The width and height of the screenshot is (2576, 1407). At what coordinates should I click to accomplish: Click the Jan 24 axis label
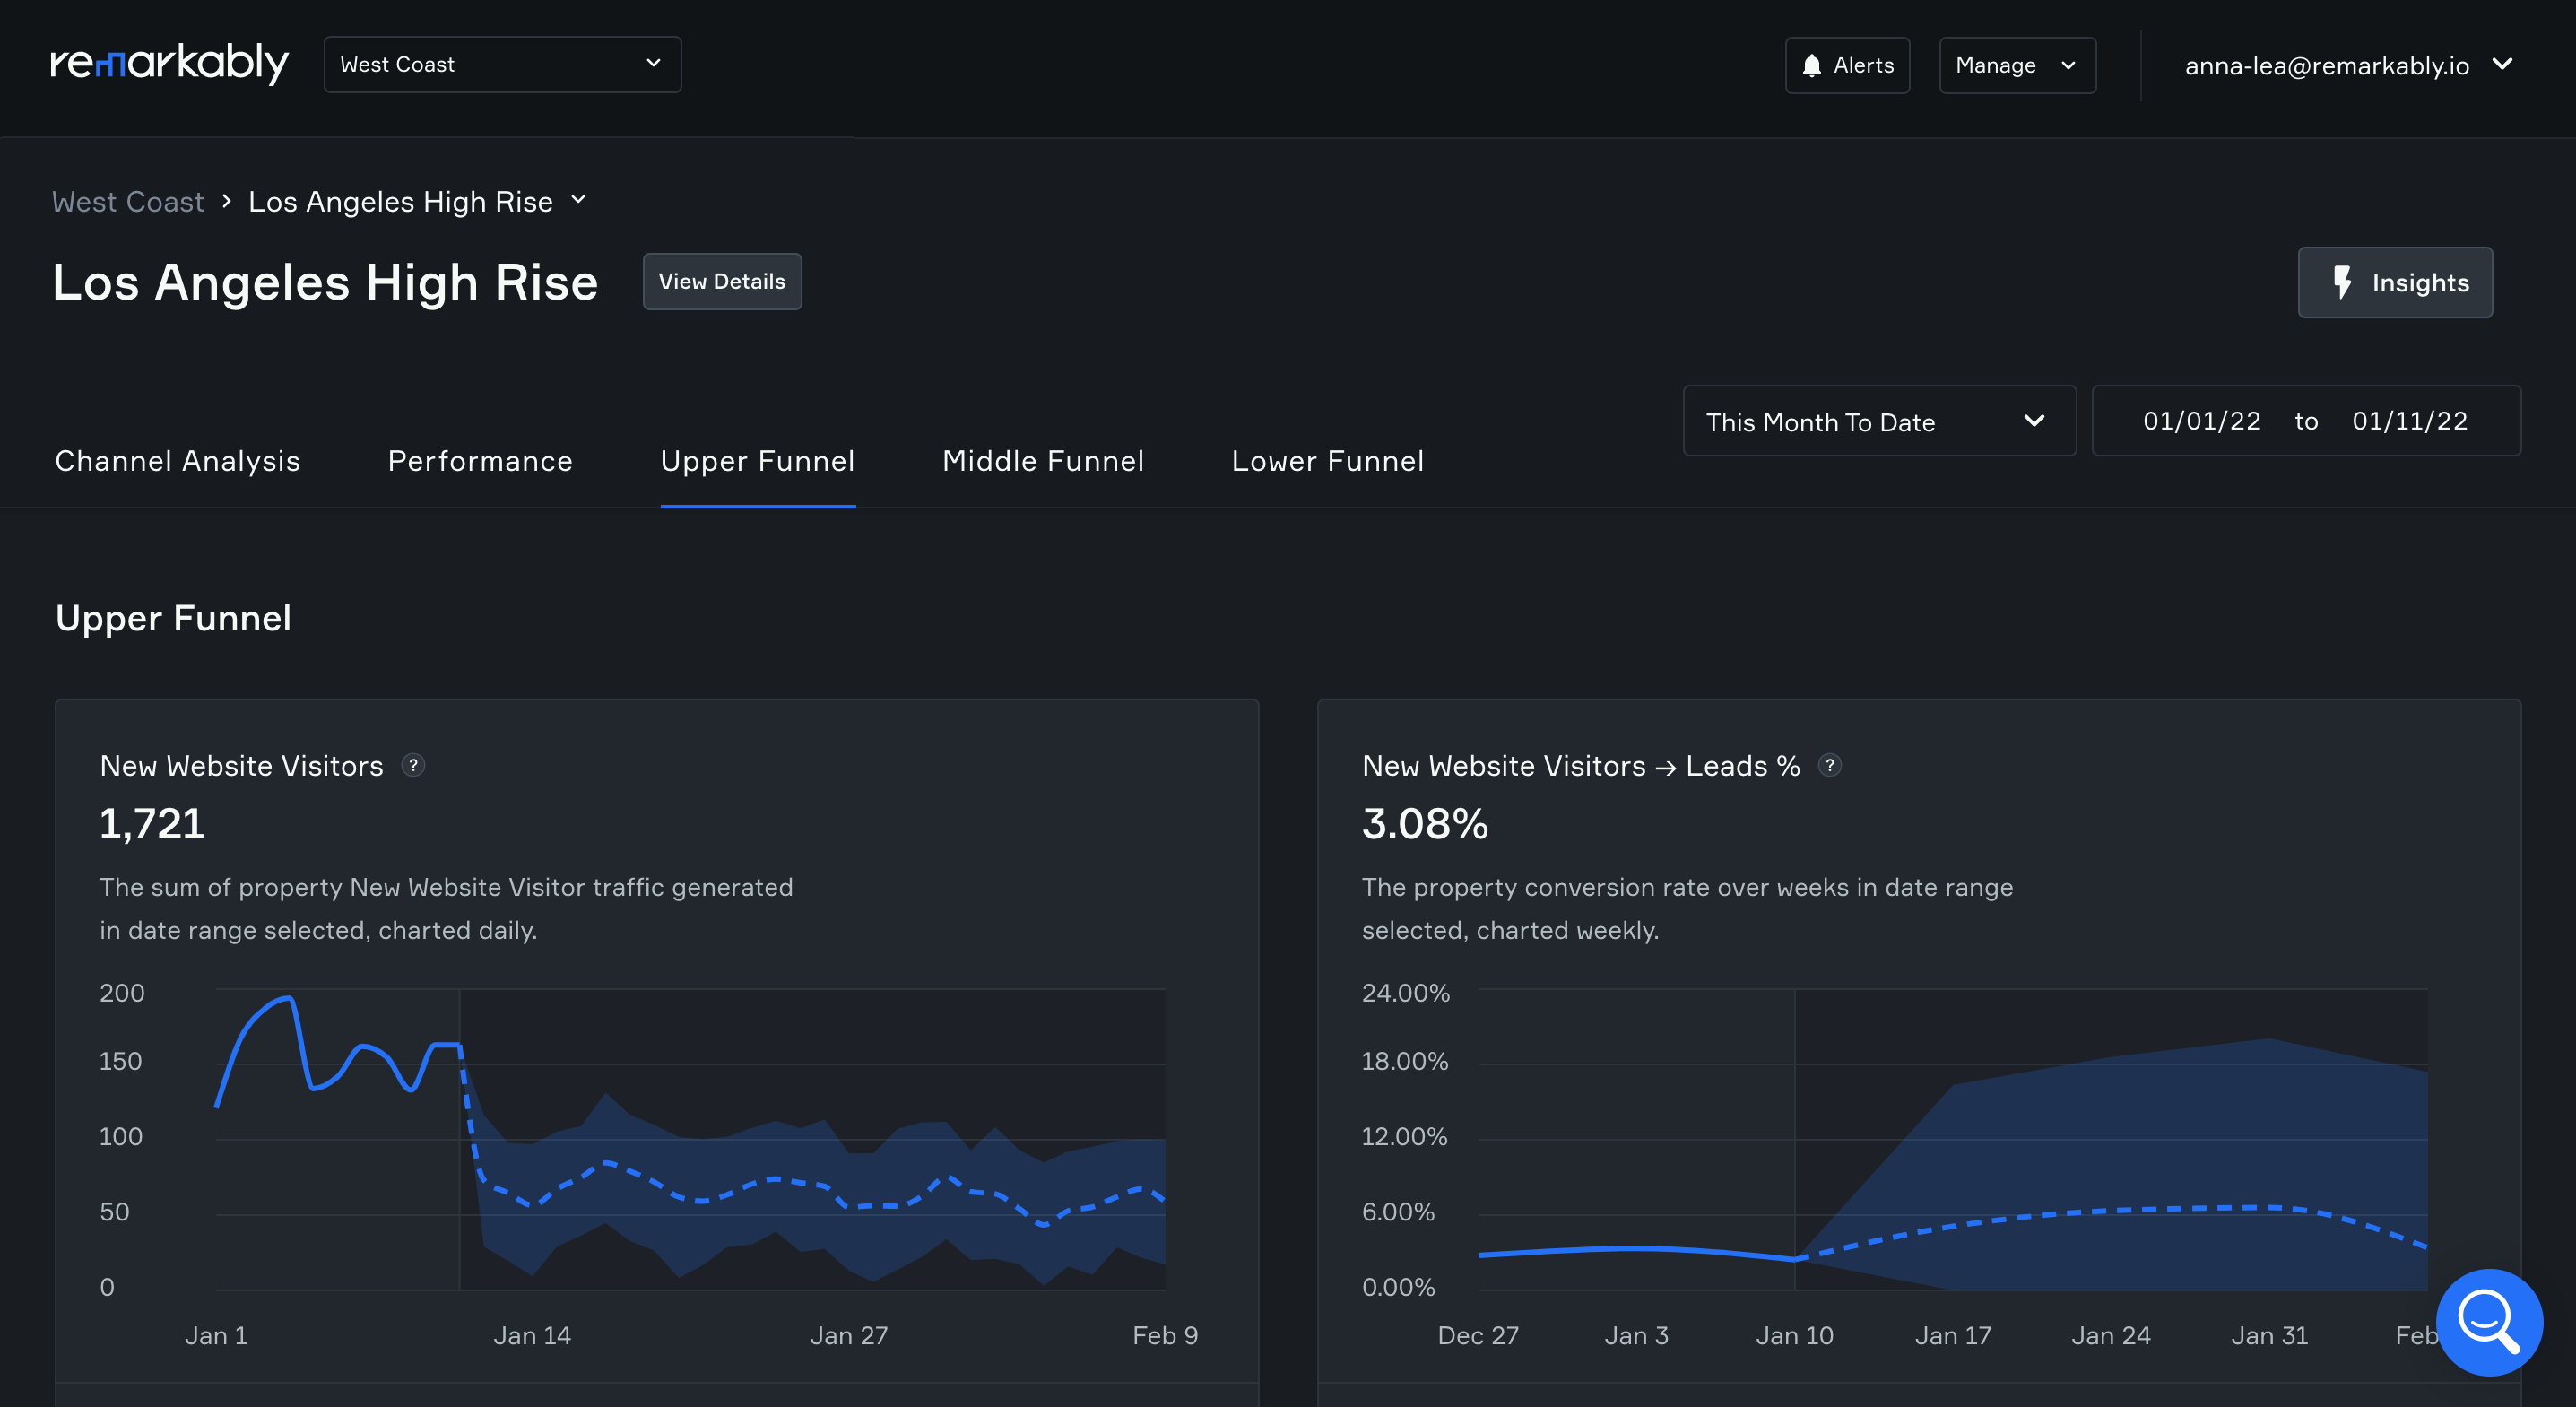click(2110, 1336)
